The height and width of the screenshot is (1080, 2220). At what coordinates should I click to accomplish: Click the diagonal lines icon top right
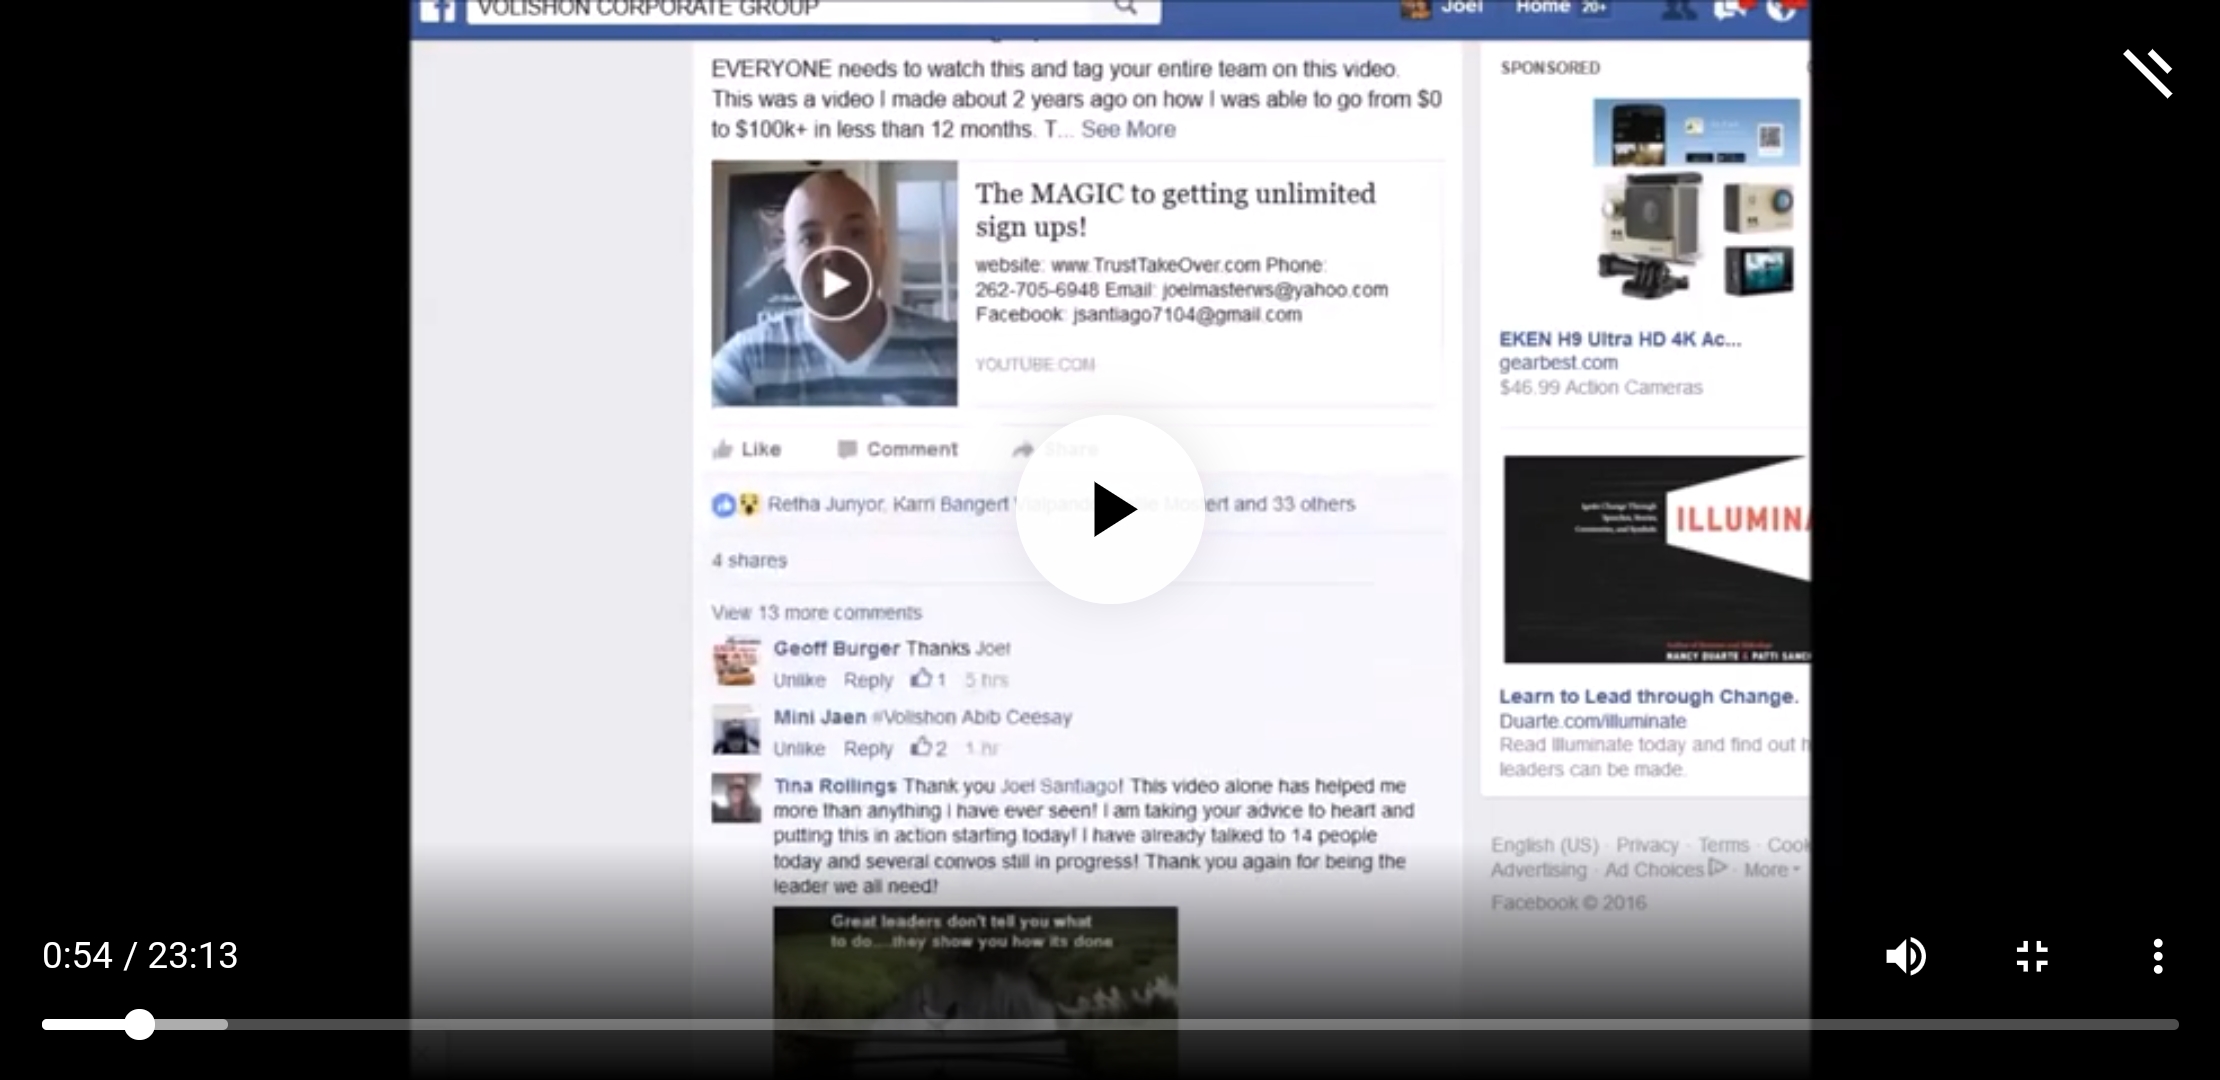point(2147,73)
